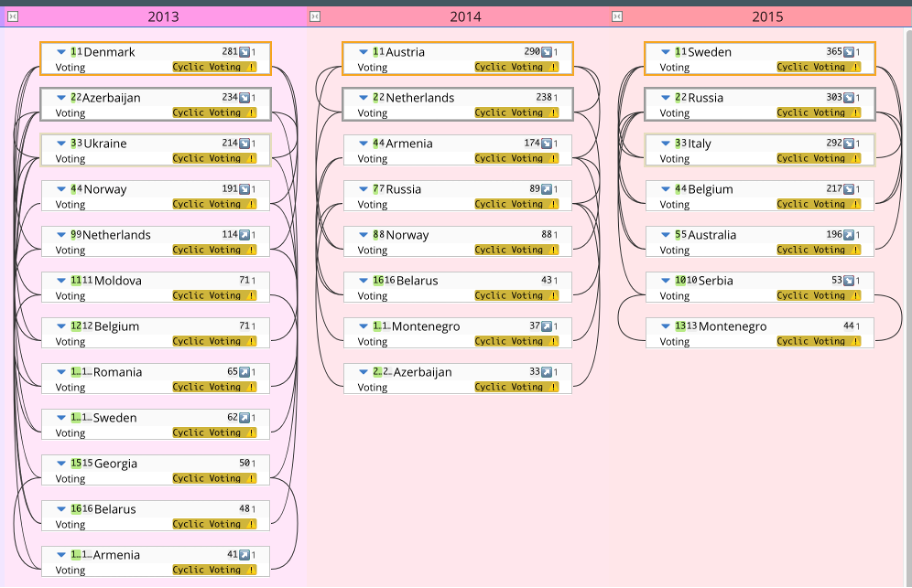
Task: Click the Ukraine country name
Action: coord(105,143)
